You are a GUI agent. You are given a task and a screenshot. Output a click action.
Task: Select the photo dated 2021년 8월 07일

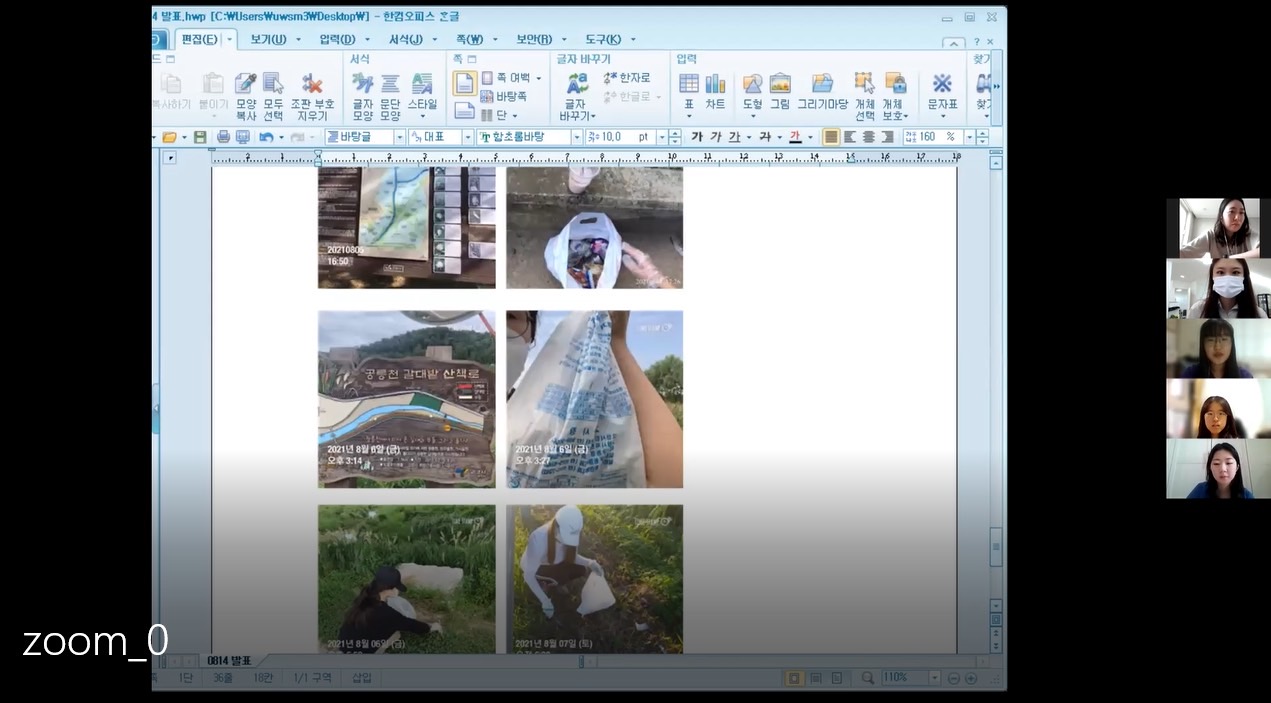[594, 579]
